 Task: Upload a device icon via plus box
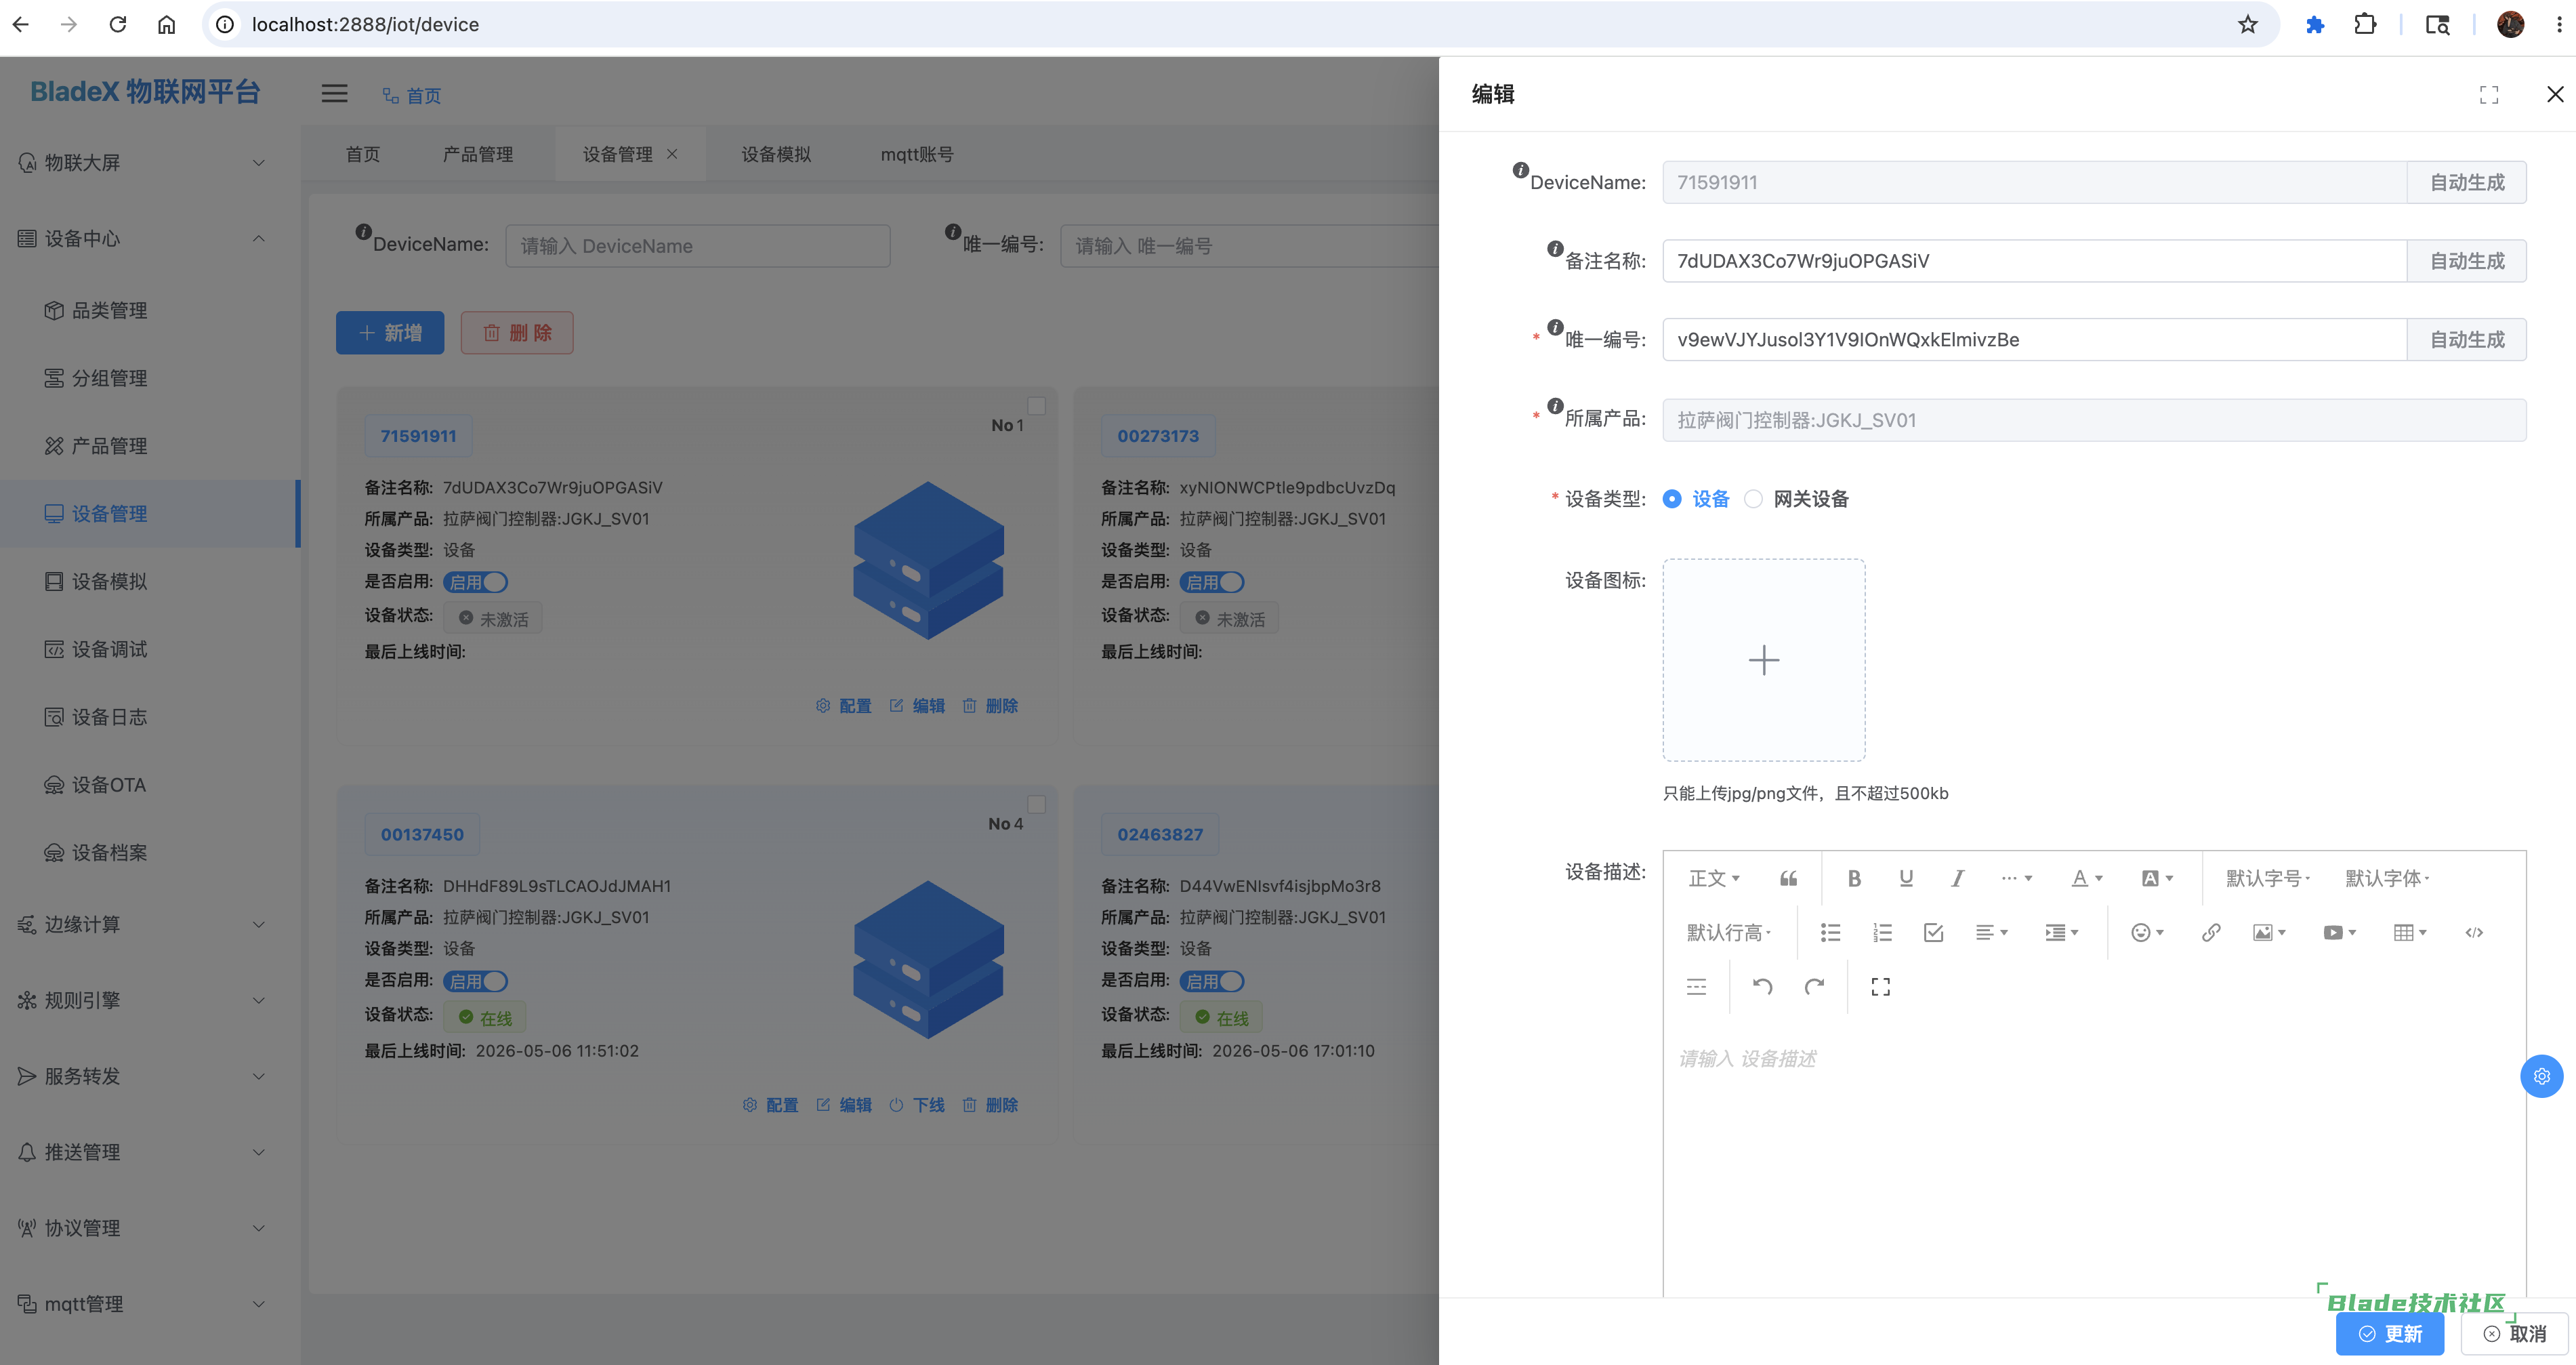1764,660
